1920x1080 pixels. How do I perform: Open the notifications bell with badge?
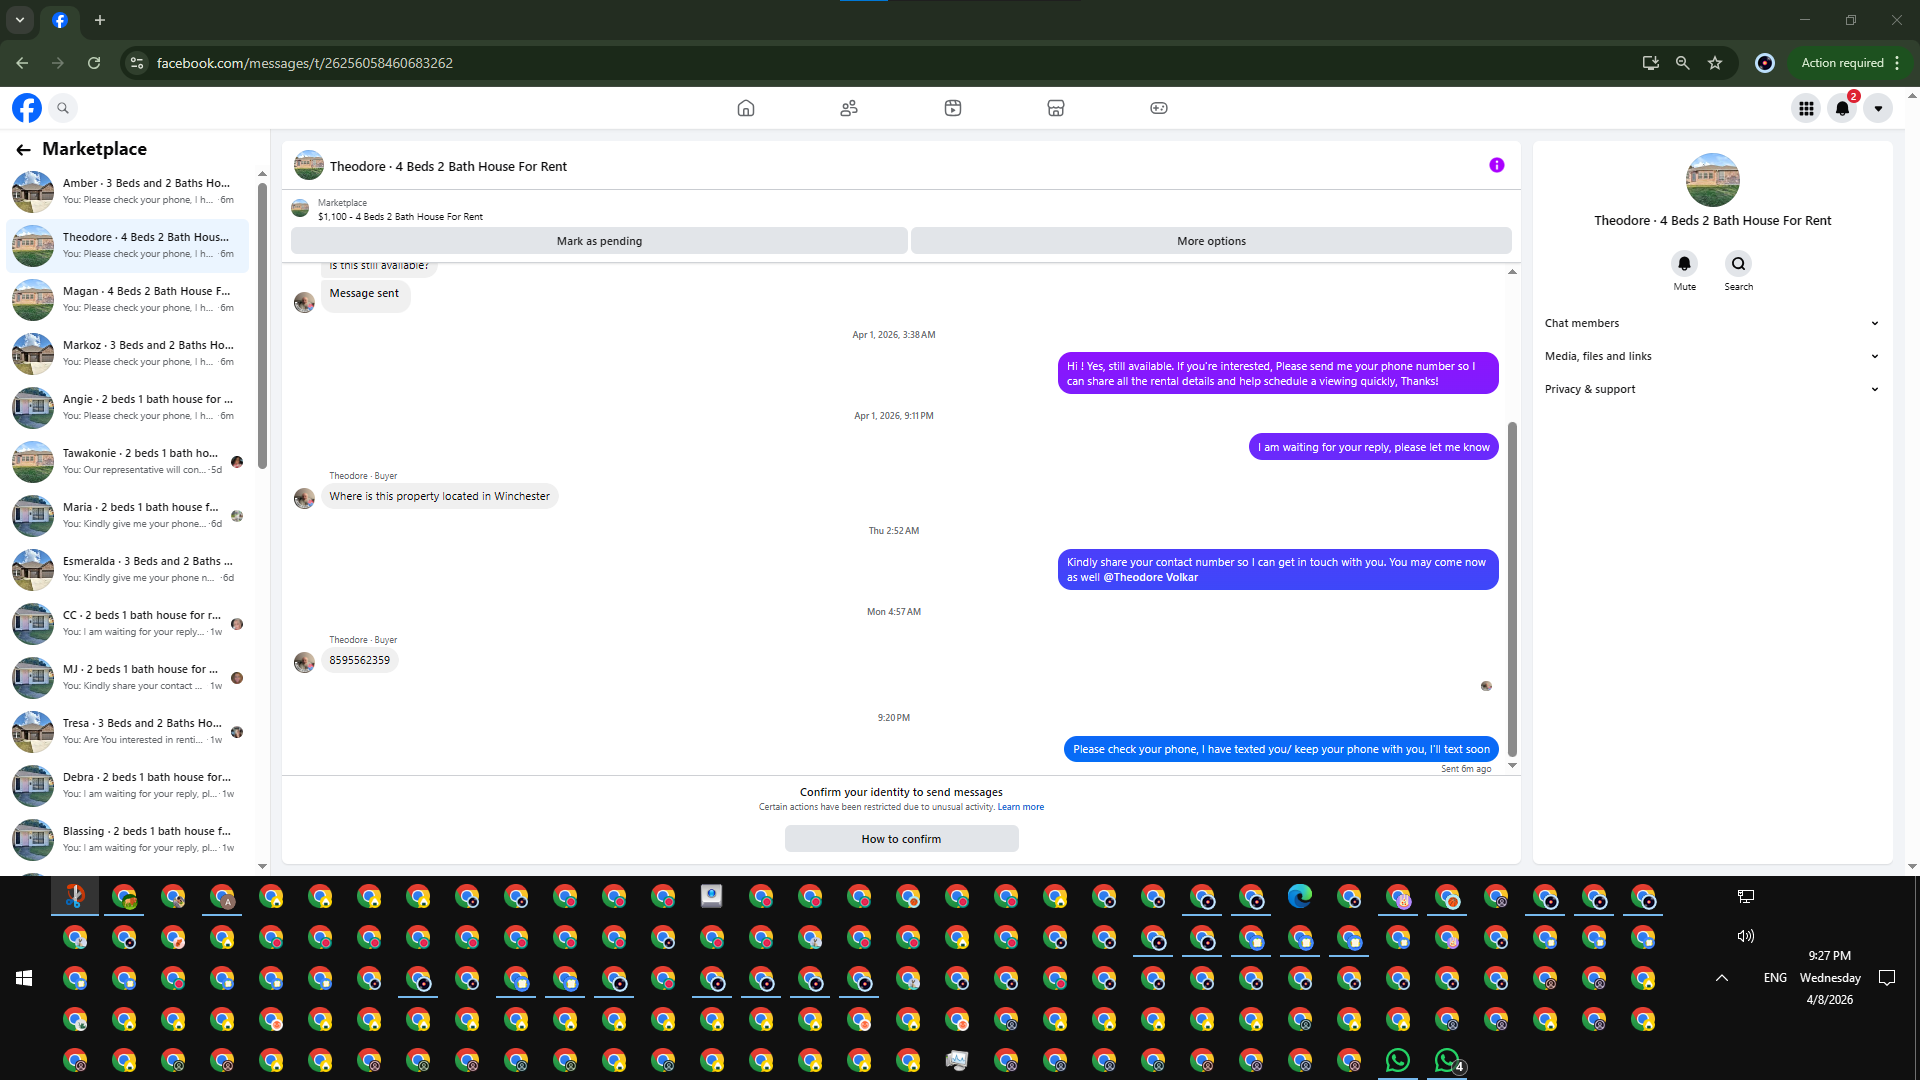1842,108
